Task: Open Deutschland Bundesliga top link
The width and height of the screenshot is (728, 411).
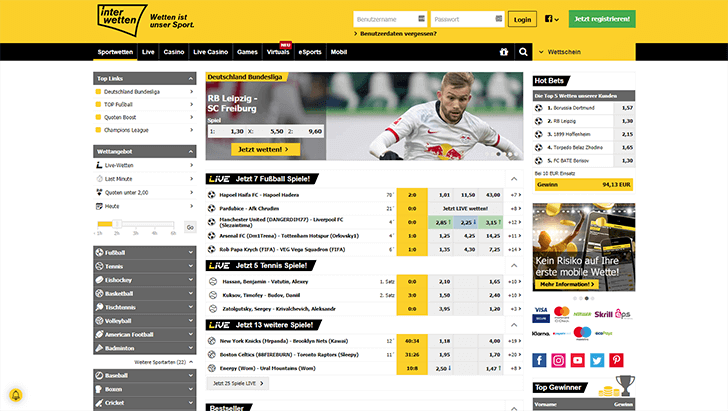Action: coord(144,91)
